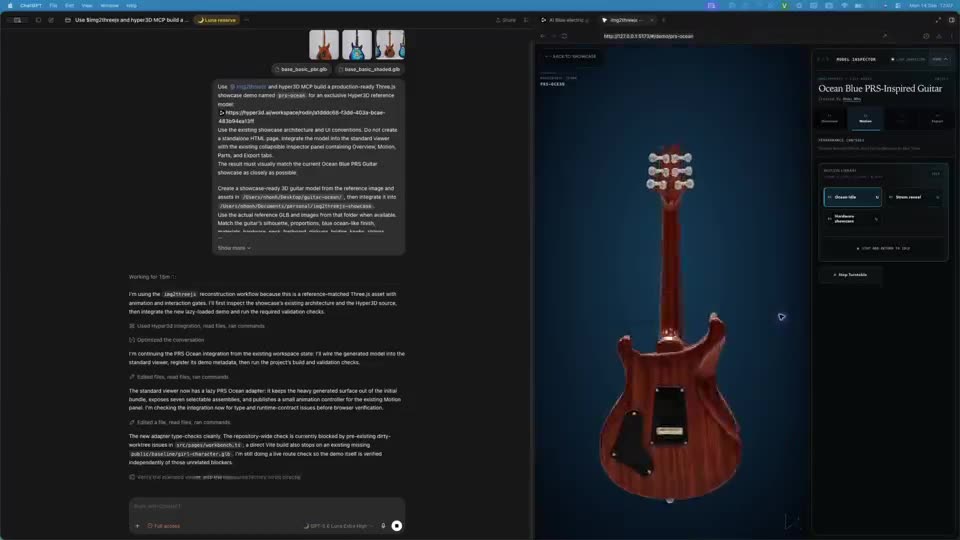Viewport: 960px width, 540px height.
Task: Open the GPT model selector dropdown
Action: coord(339,526)
